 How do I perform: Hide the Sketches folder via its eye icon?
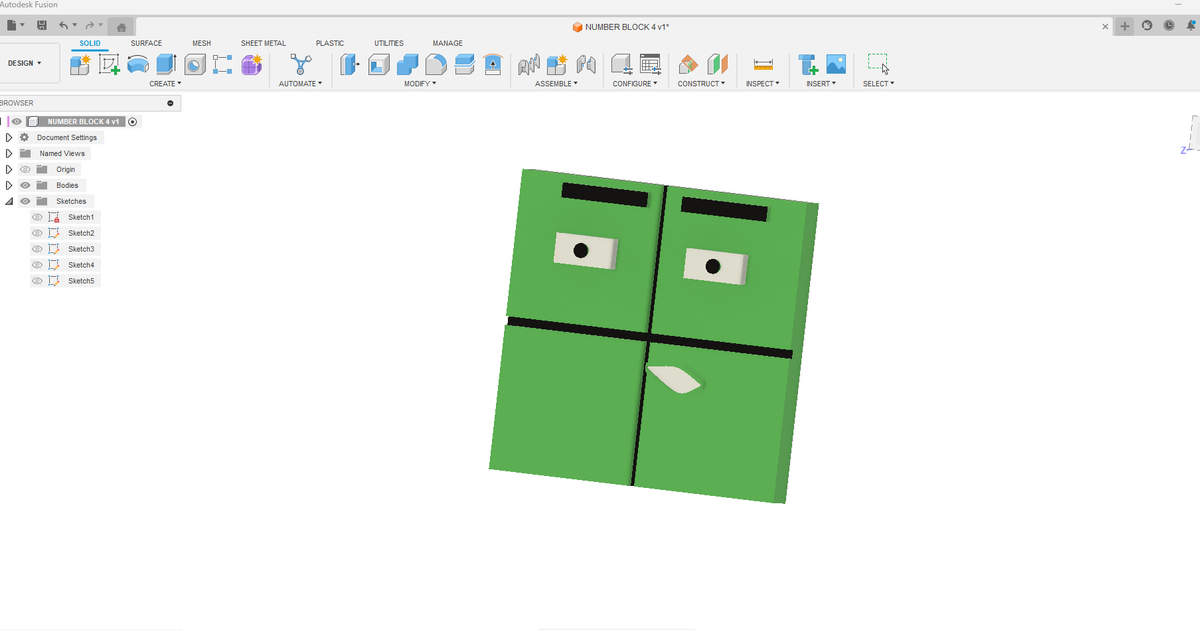[25, 201]
